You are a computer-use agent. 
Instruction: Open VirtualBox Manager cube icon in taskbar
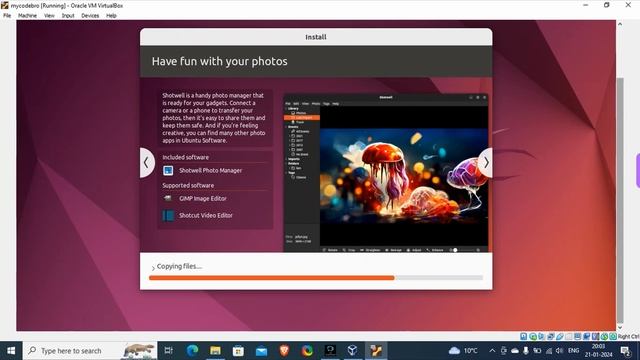click(x=353, y=351)
